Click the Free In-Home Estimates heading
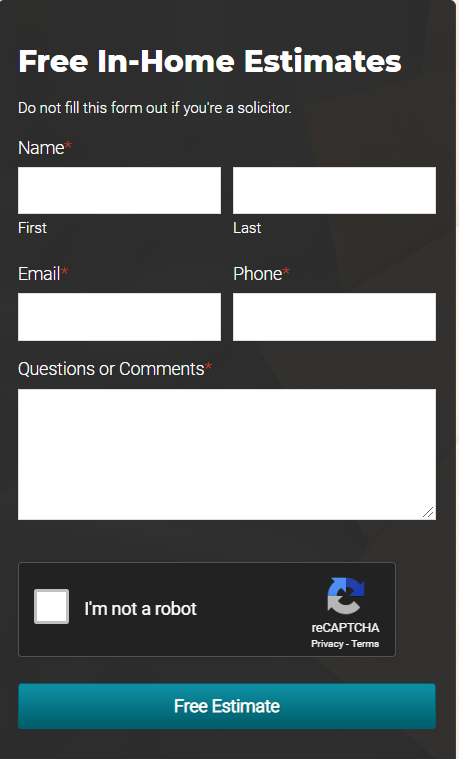 click(210, 61)
